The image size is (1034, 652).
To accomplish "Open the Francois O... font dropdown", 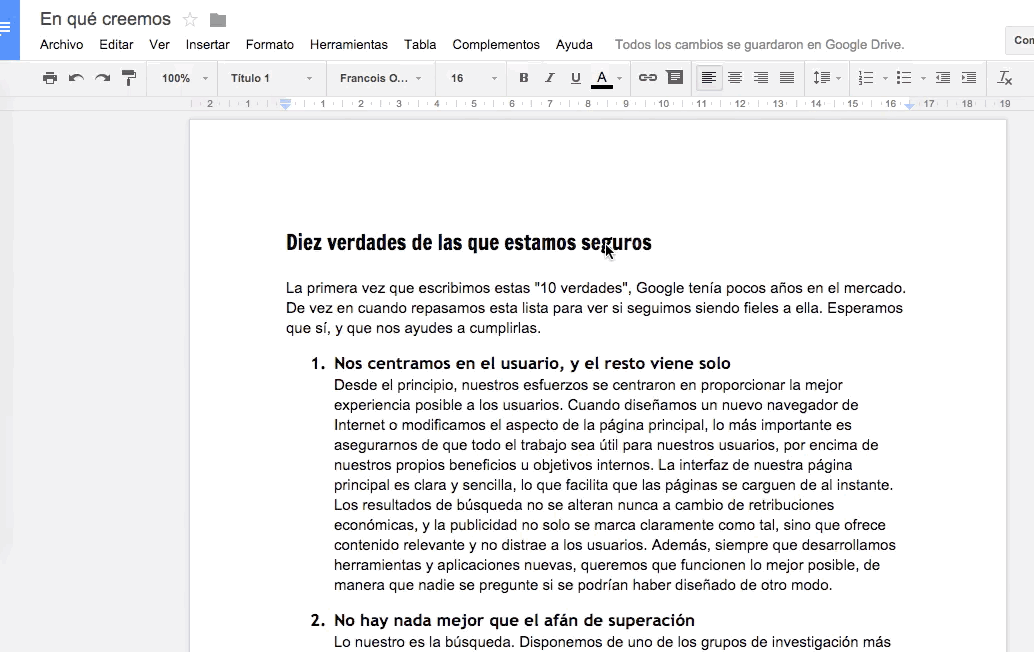I will tap(380, 78).
